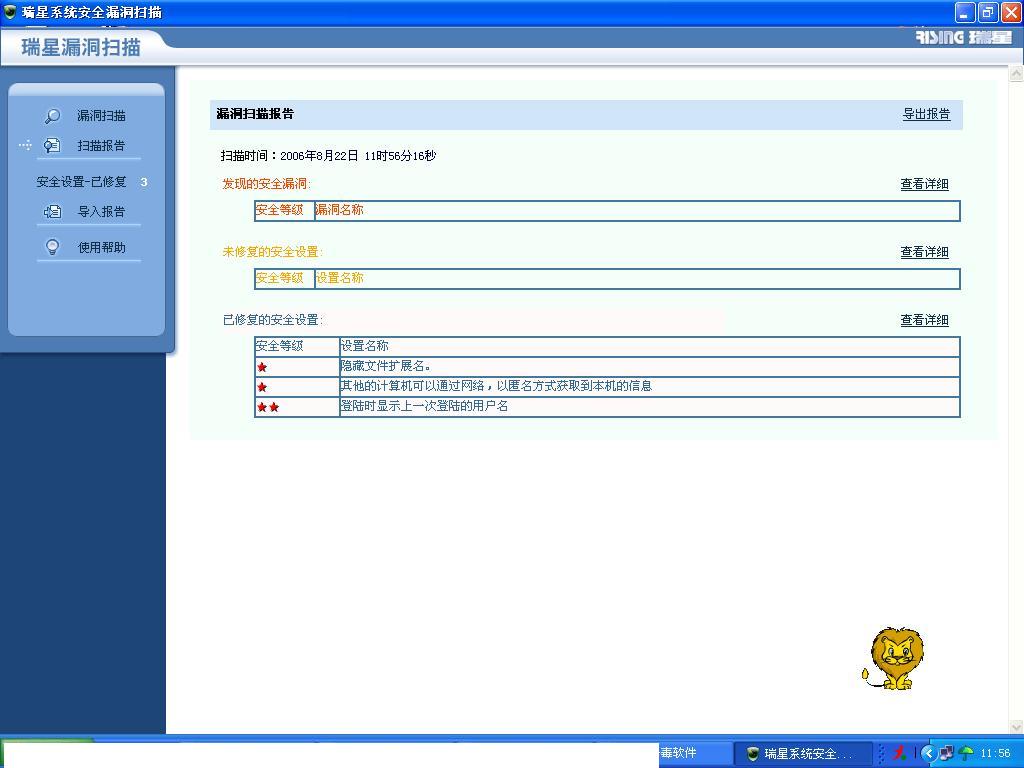This screenshot has width=1024, height=768.
Task: Click the scan time text 扫描时间
Action: [x=328, y=155]
